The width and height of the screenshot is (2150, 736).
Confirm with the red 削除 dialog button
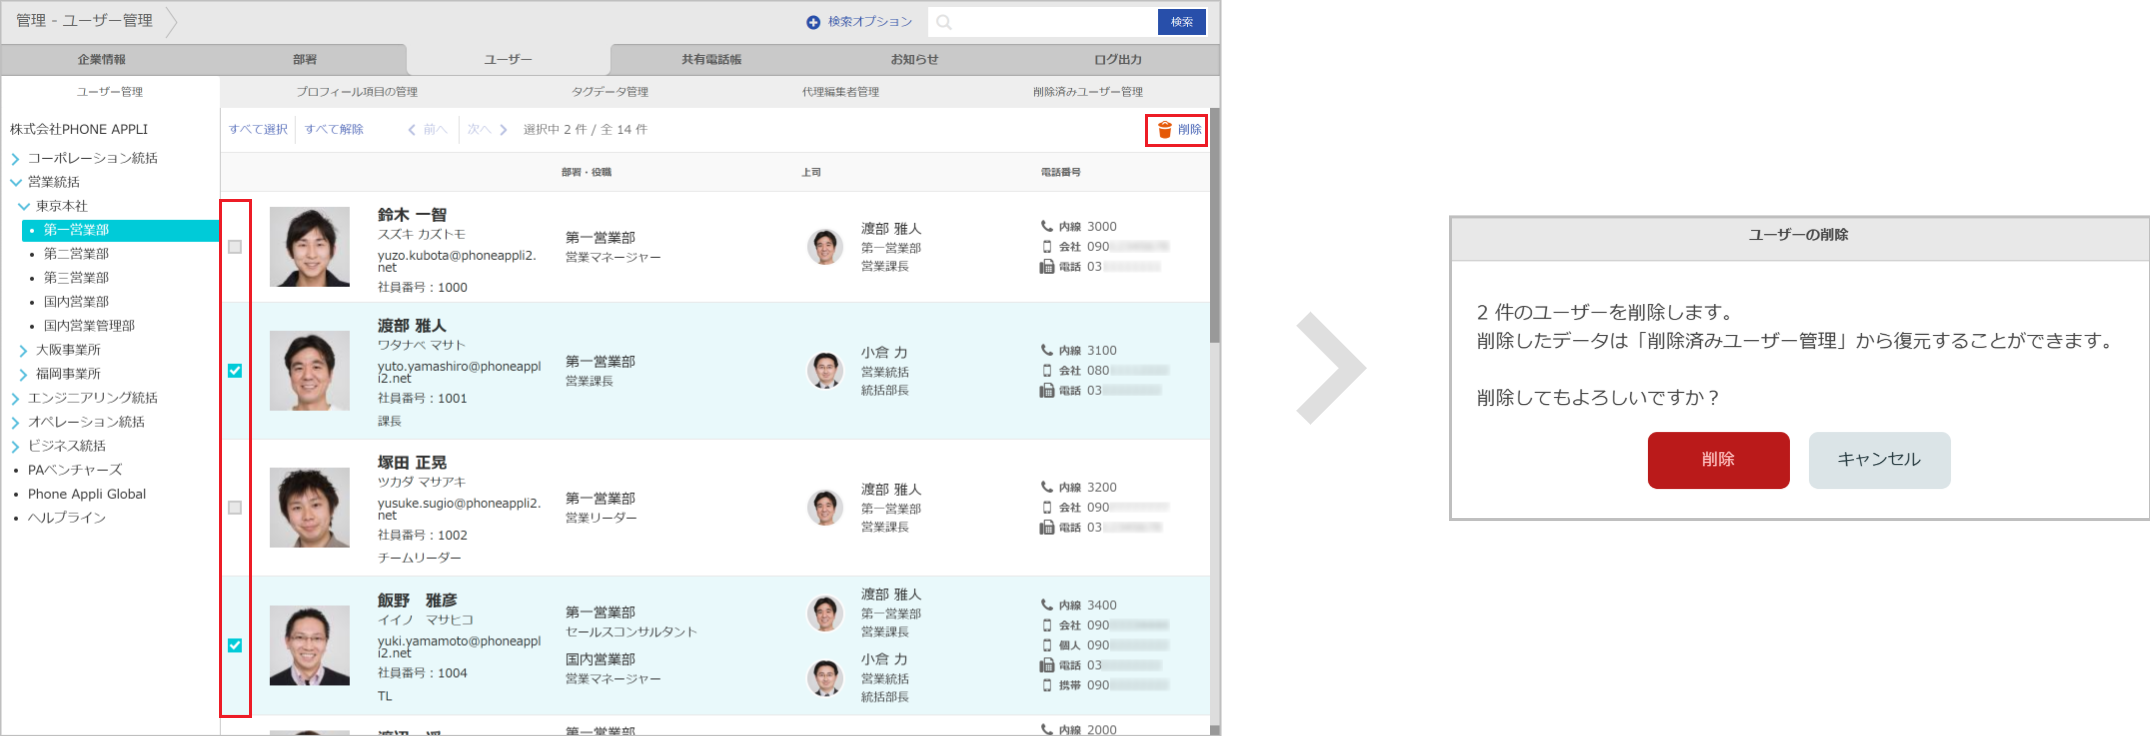pos(1718,460)
